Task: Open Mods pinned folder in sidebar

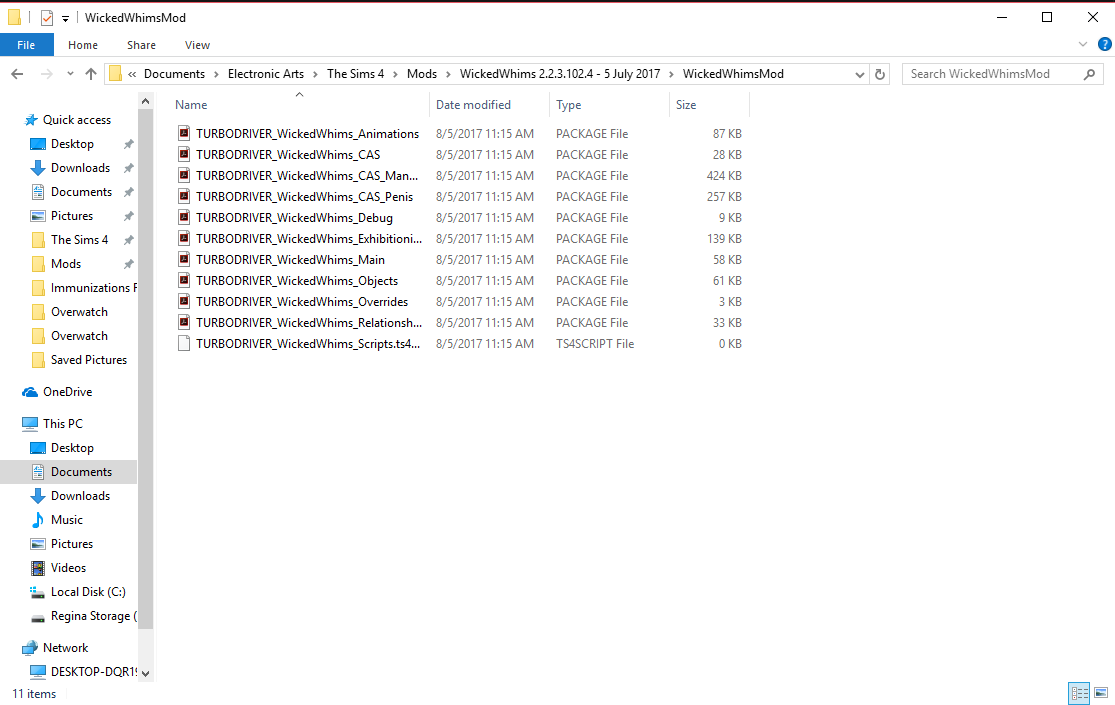Action: click(65, 264)
